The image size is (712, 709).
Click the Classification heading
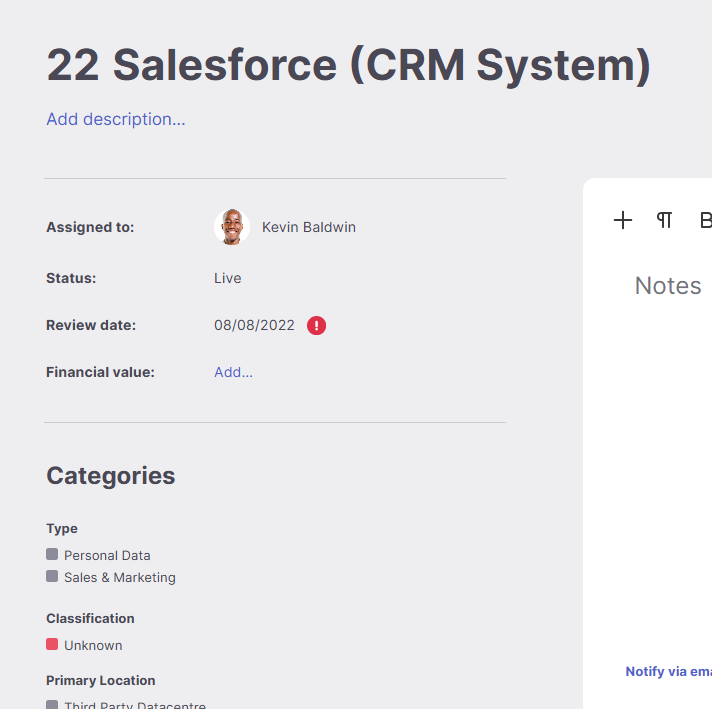[90, 619]
